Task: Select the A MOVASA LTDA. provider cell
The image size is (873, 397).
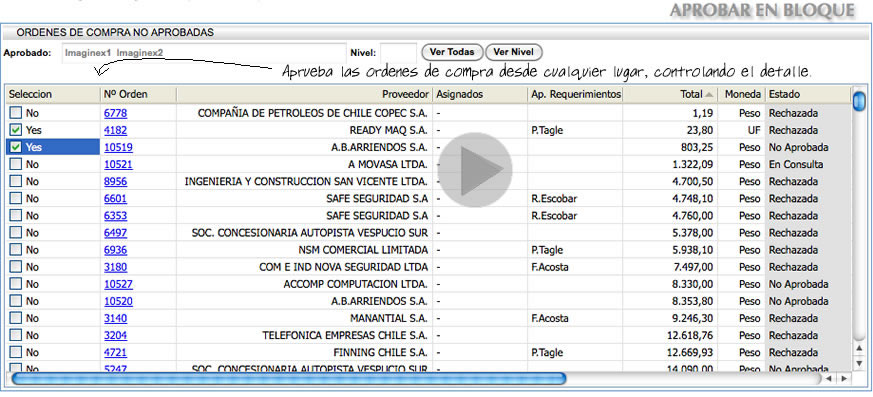Action: [304, 164]
